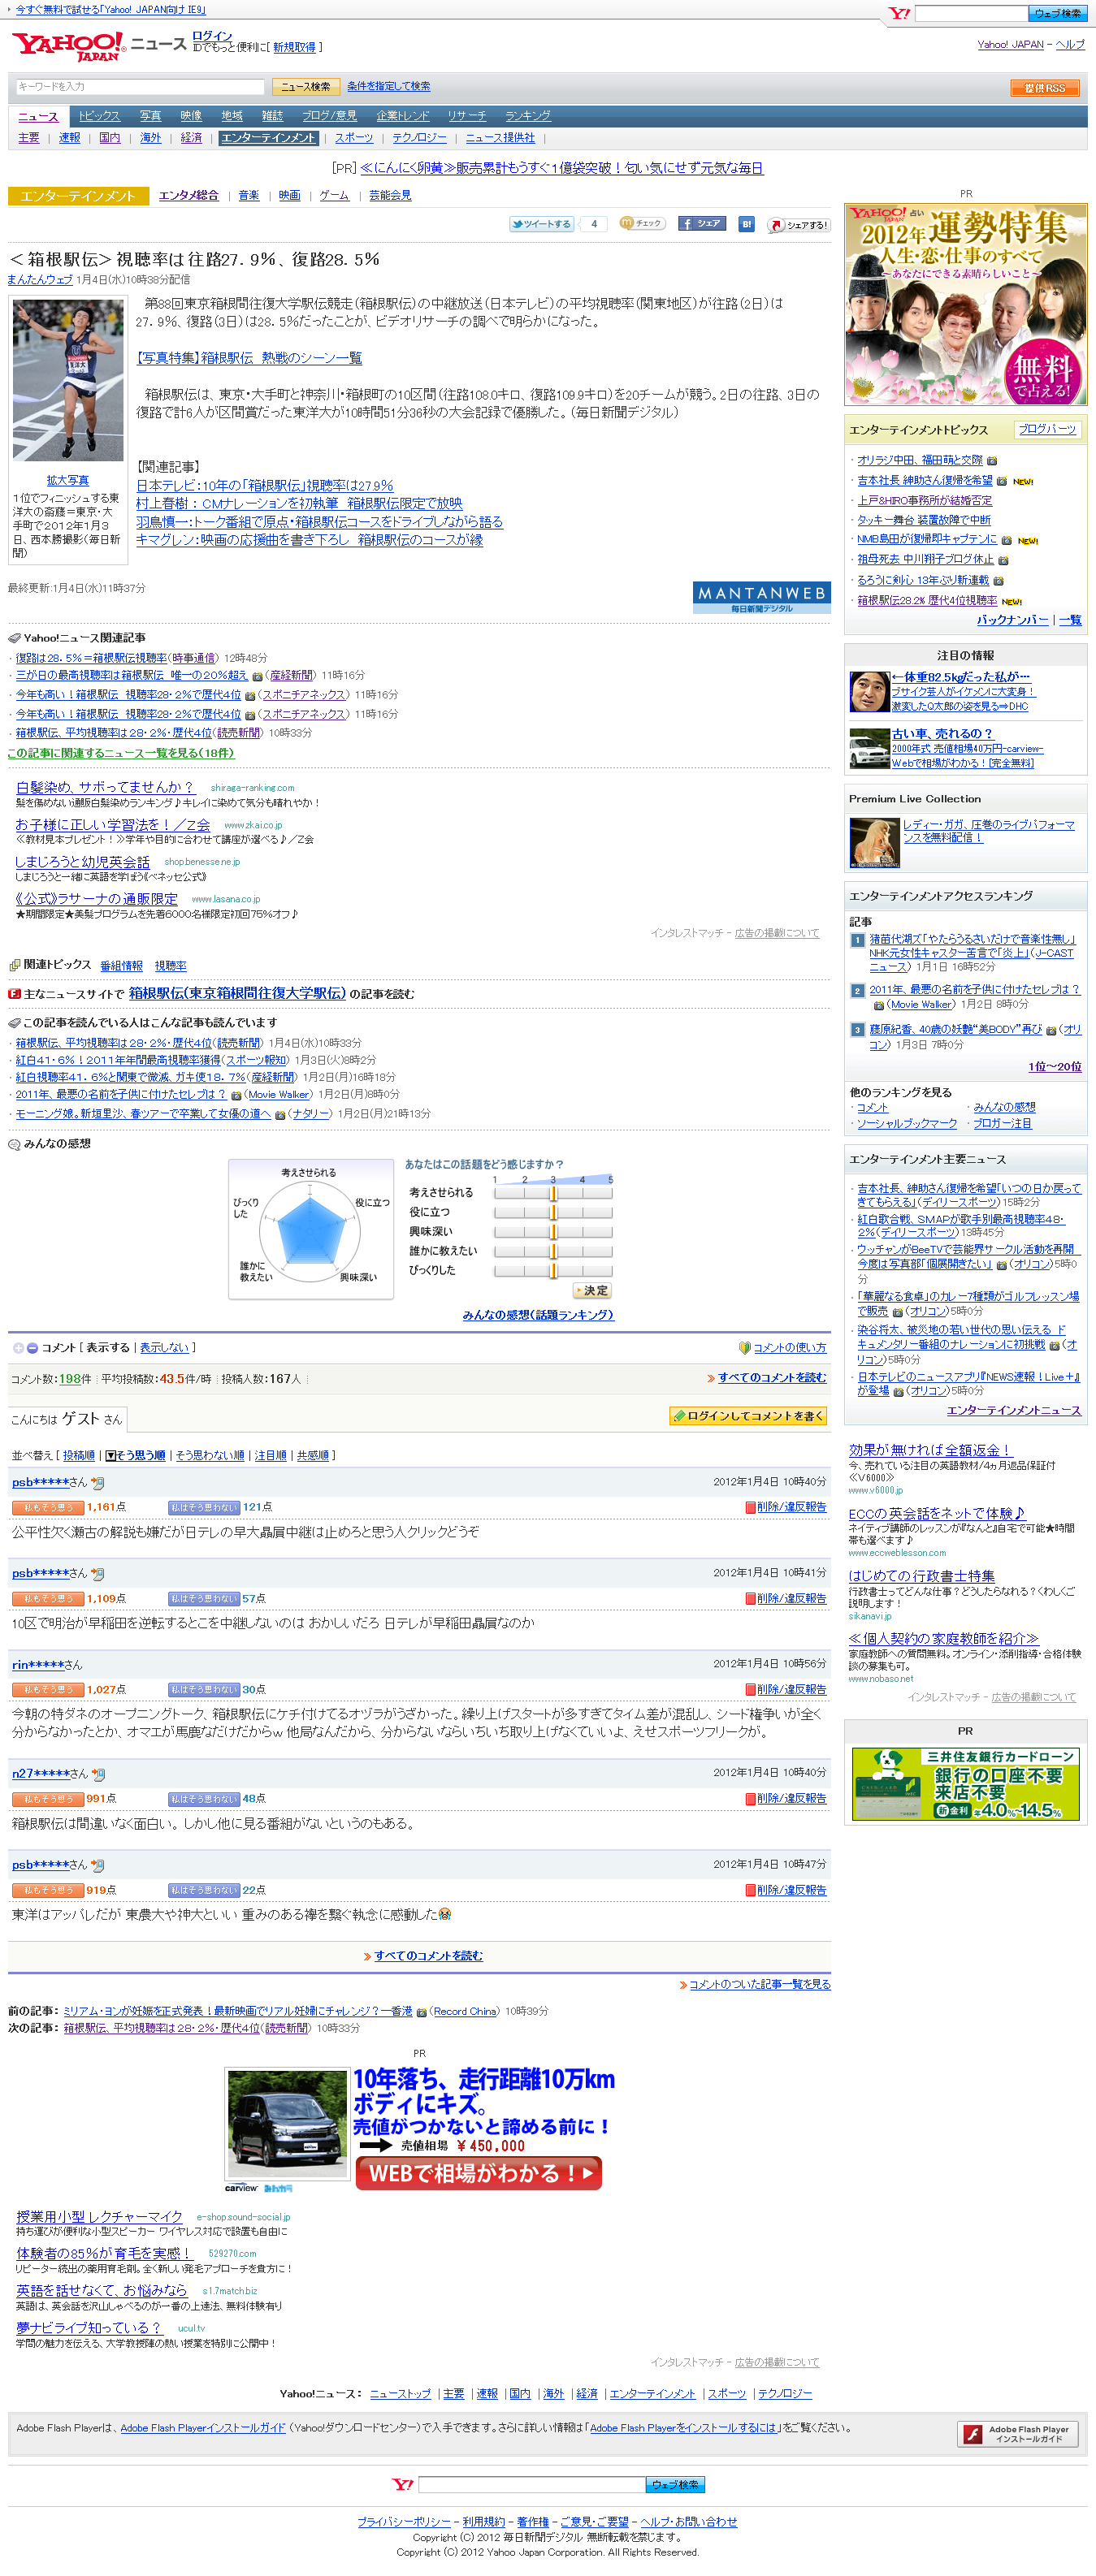1096x2576 pixels.
Task: Click the minus icon beside the コメント heading
Action: click(32, 1348)
